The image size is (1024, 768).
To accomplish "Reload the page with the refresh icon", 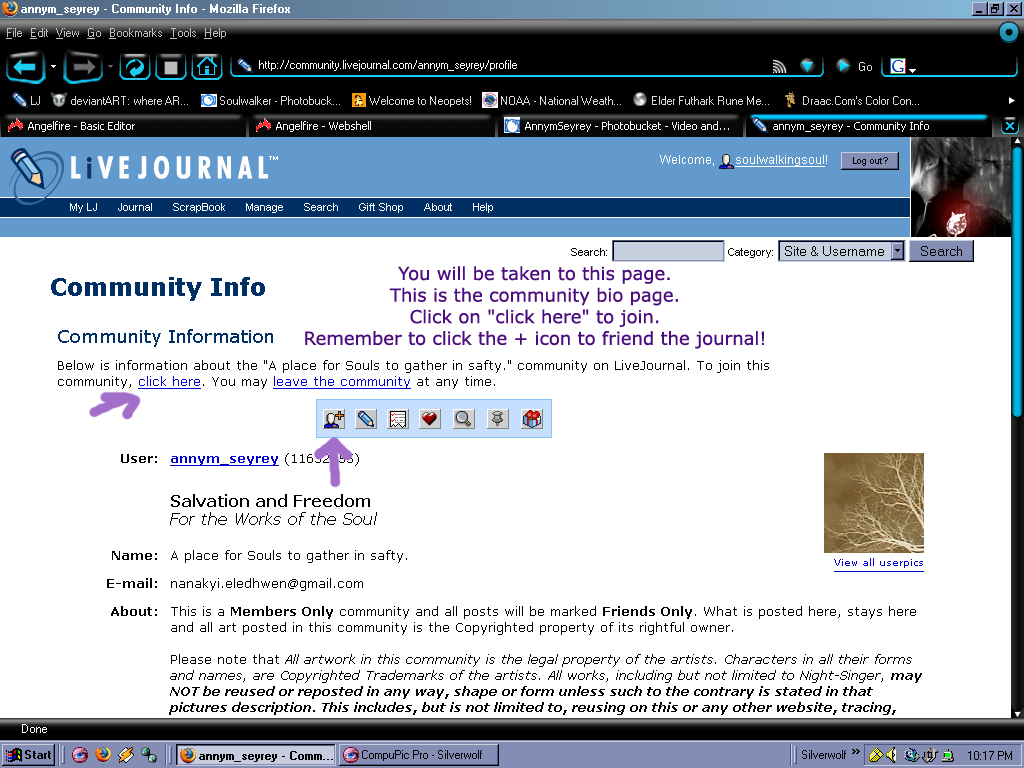I will click(135, 67).
